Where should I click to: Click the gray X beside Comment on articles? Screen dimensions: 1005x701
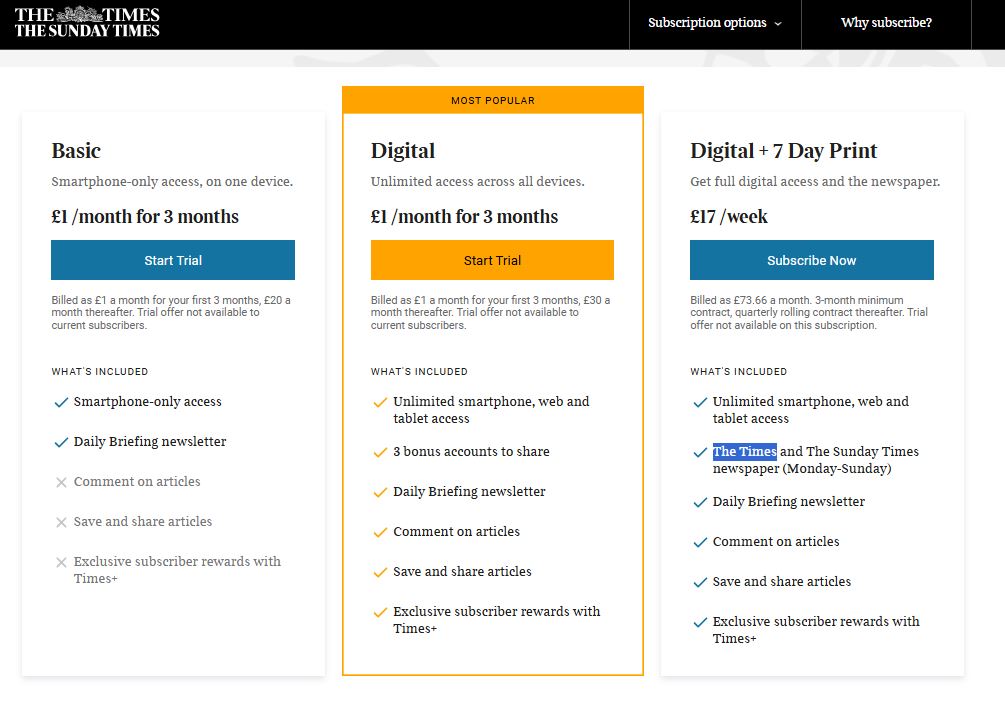tap(59, 481)
